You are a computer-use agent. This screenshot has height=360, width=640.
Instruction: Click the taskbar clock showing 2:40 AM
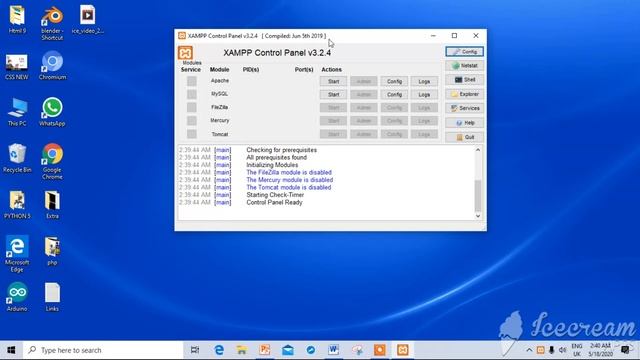point(600,350)
